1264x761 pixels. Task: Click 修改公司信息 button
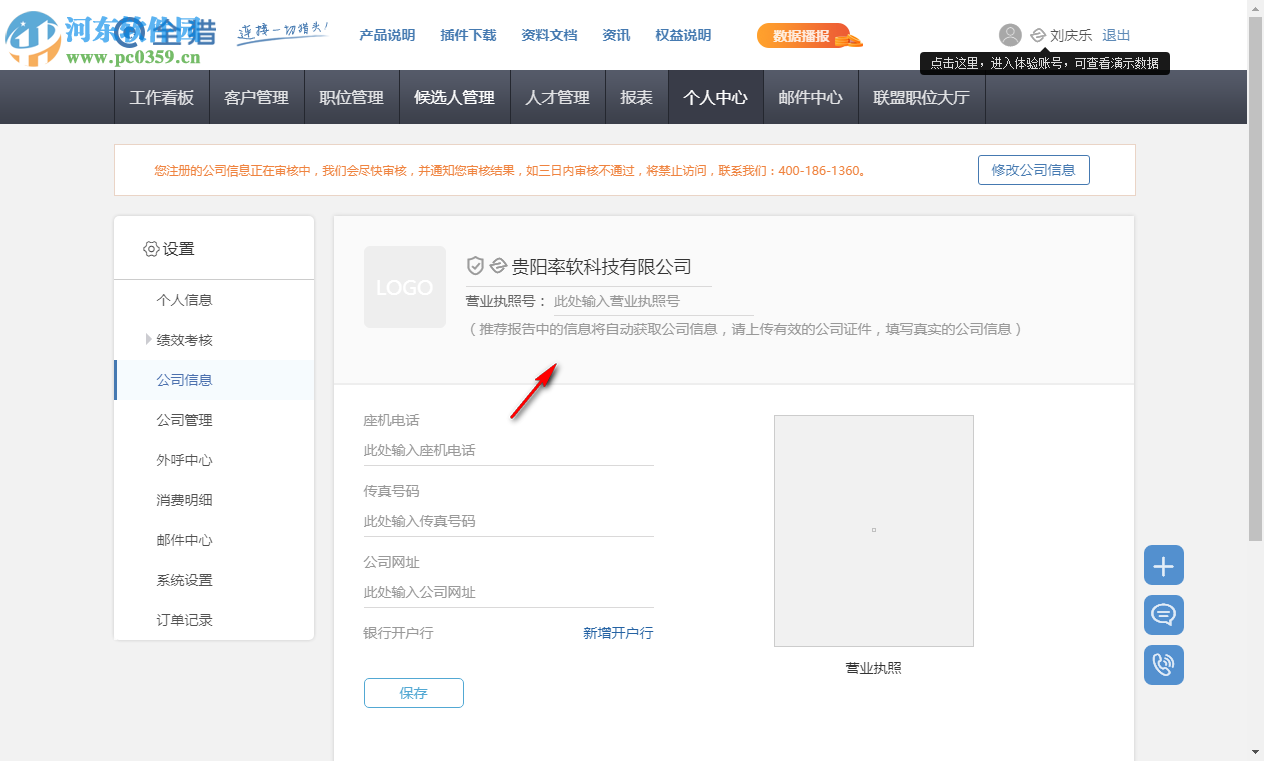click(1034, 170)
